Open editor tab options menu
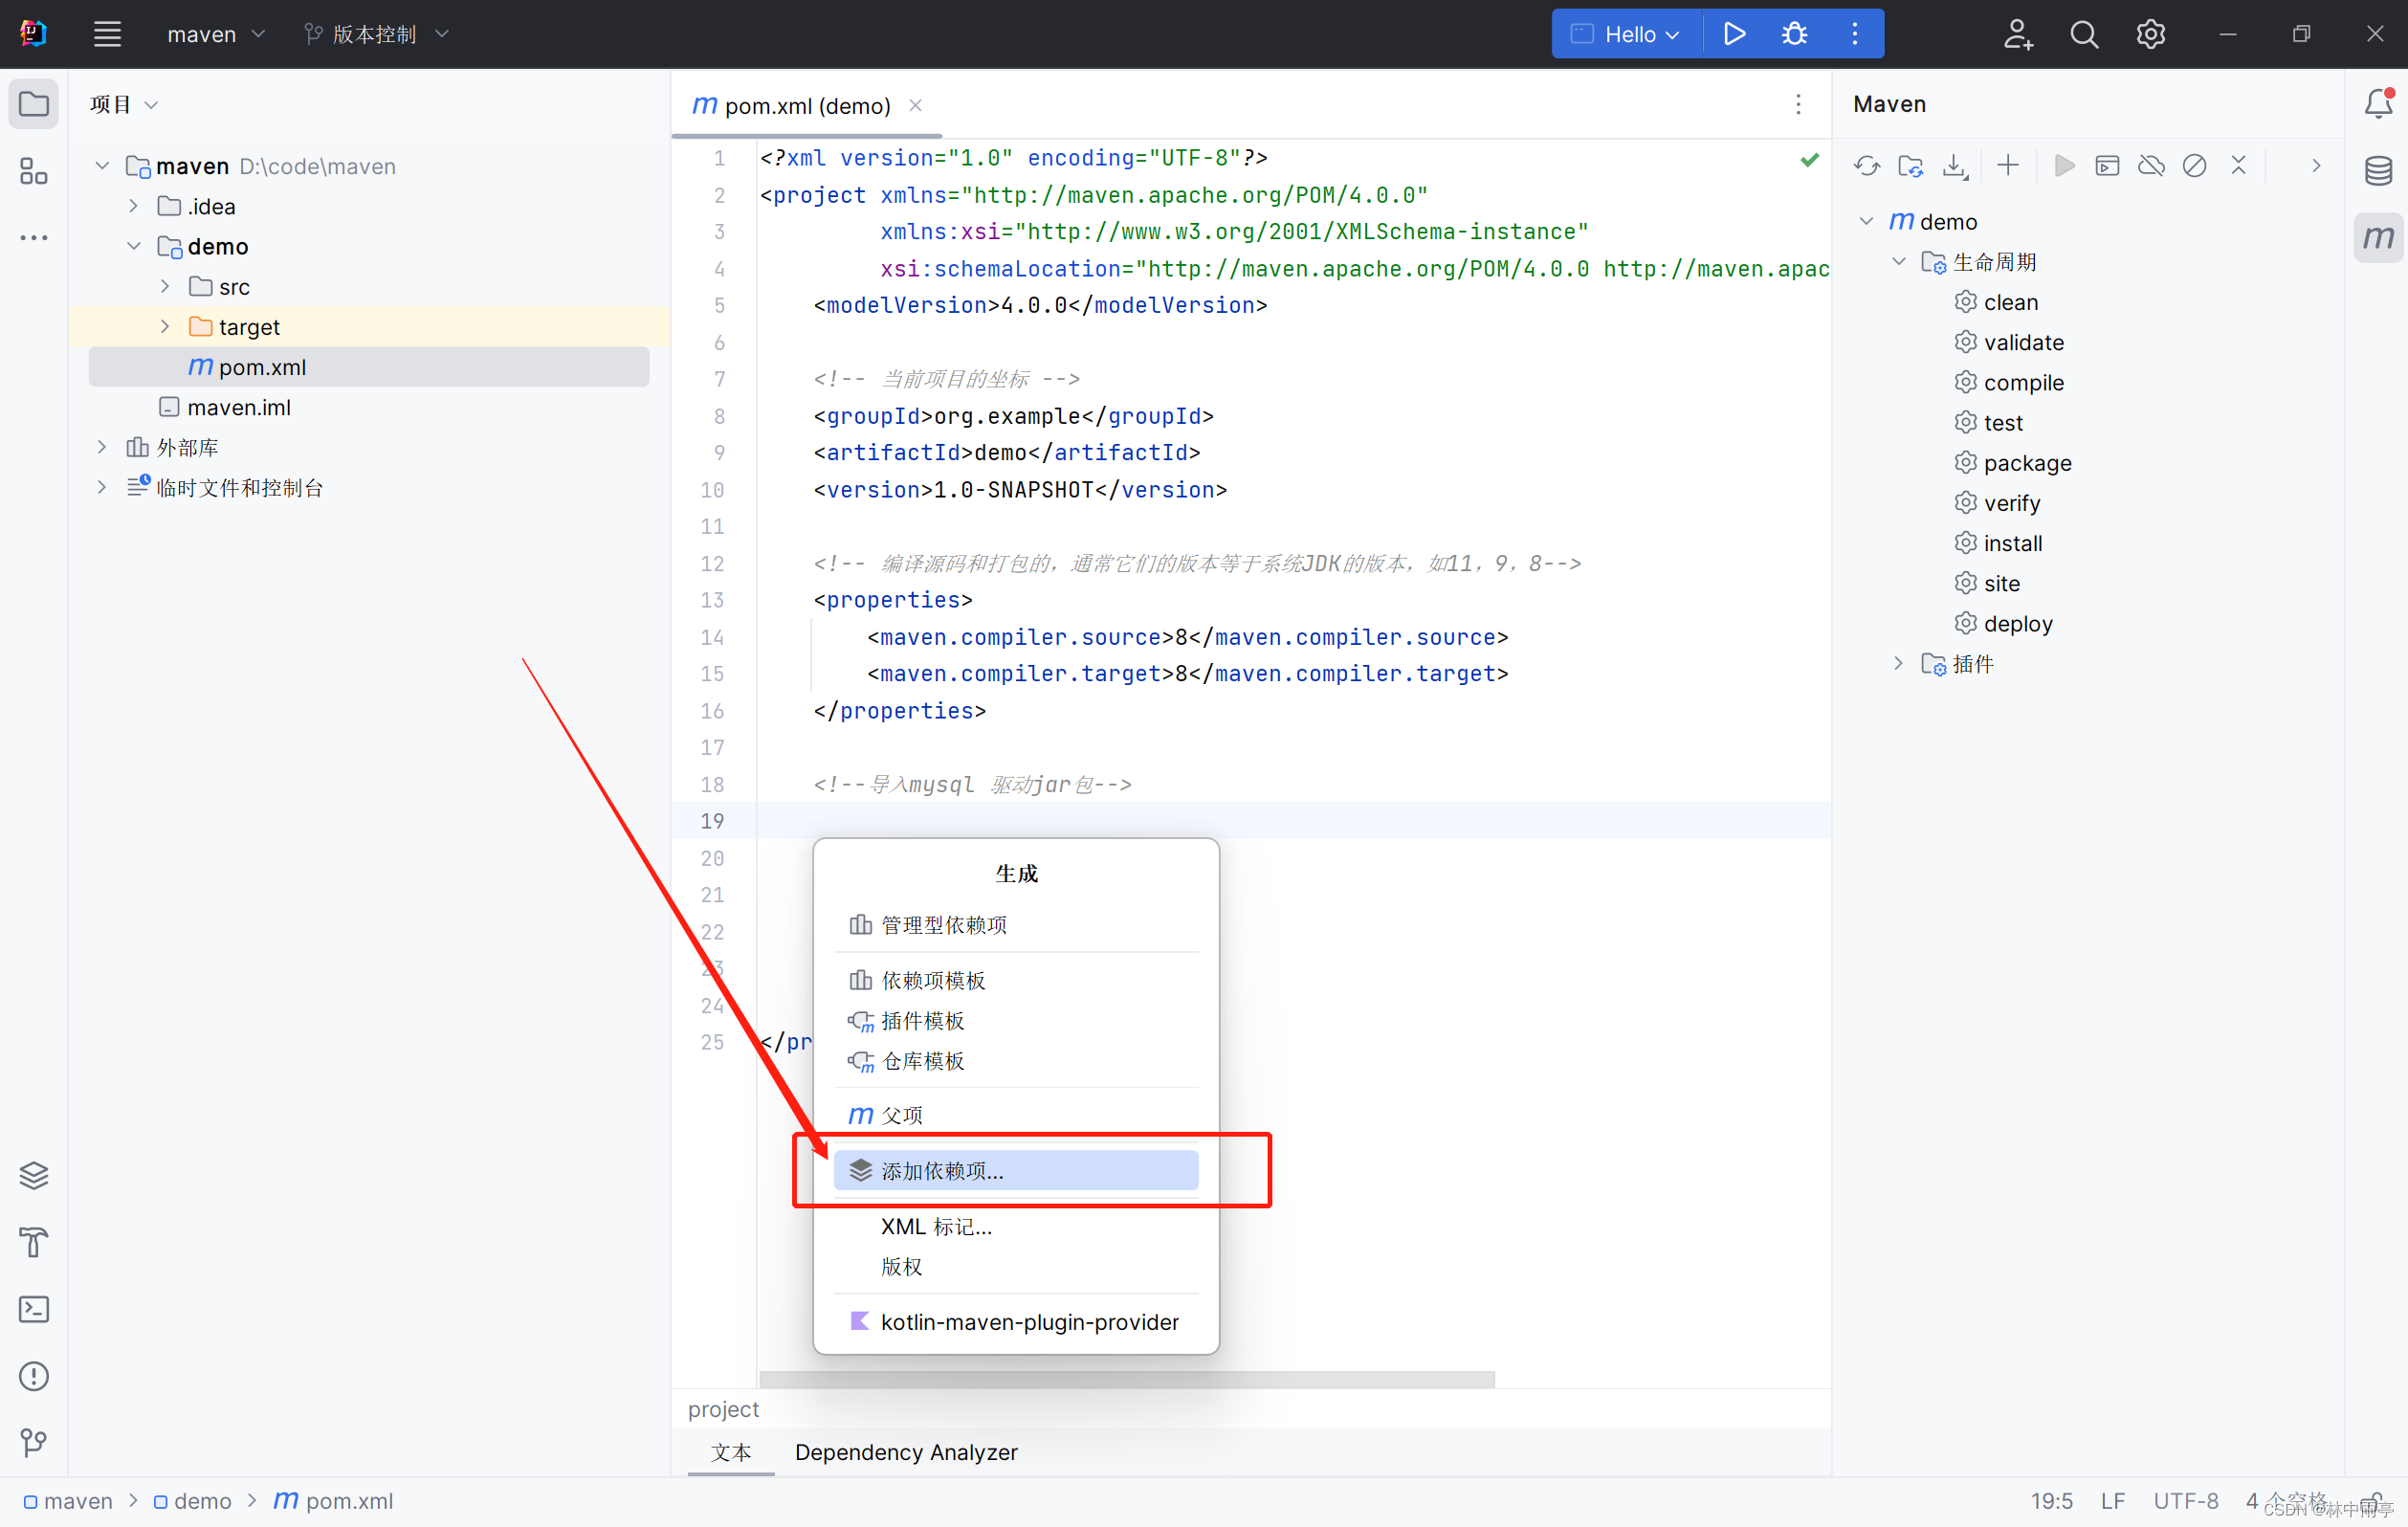The image size is (2408, 1527). pos(1798,105)
